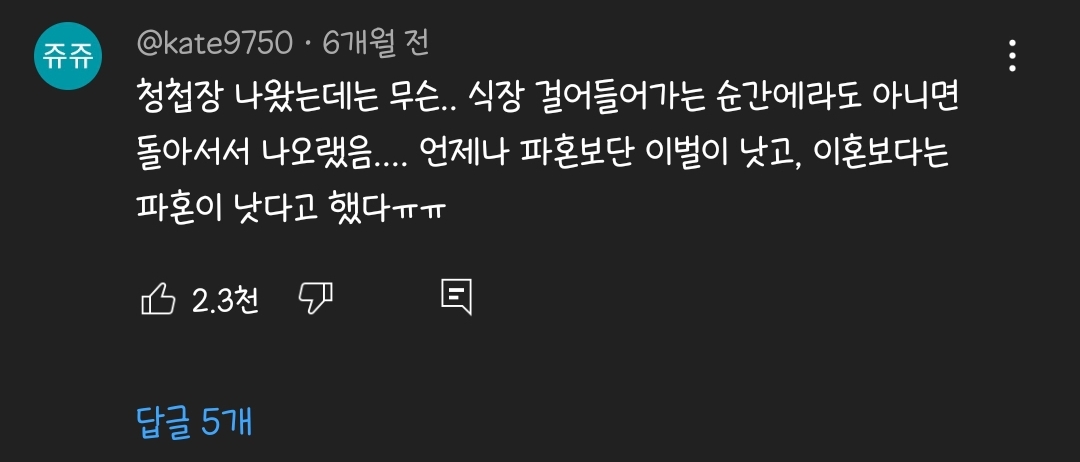Like the comment with the thumbs-up icon
The width and height of the screenshot is (1080, 462).
(158, 300)
